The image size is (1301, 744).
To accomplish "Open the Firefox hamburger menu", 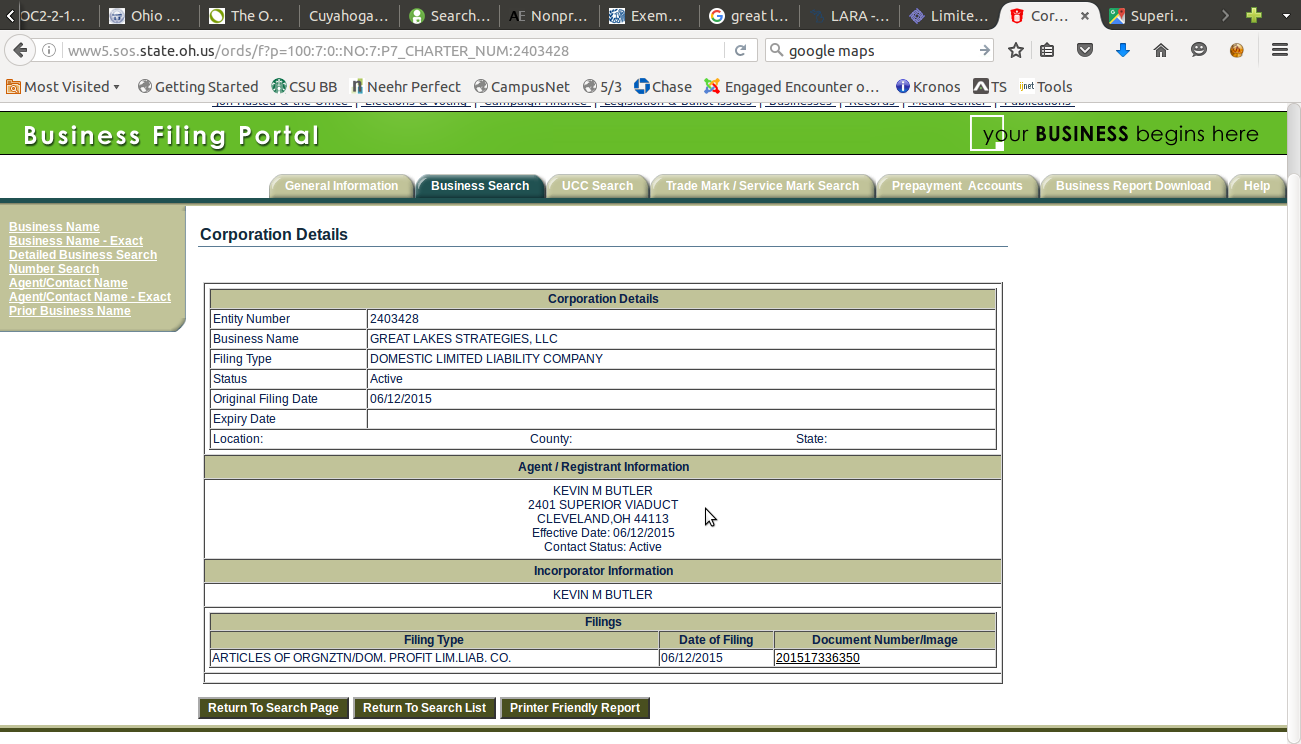I will pos(1279,51).
